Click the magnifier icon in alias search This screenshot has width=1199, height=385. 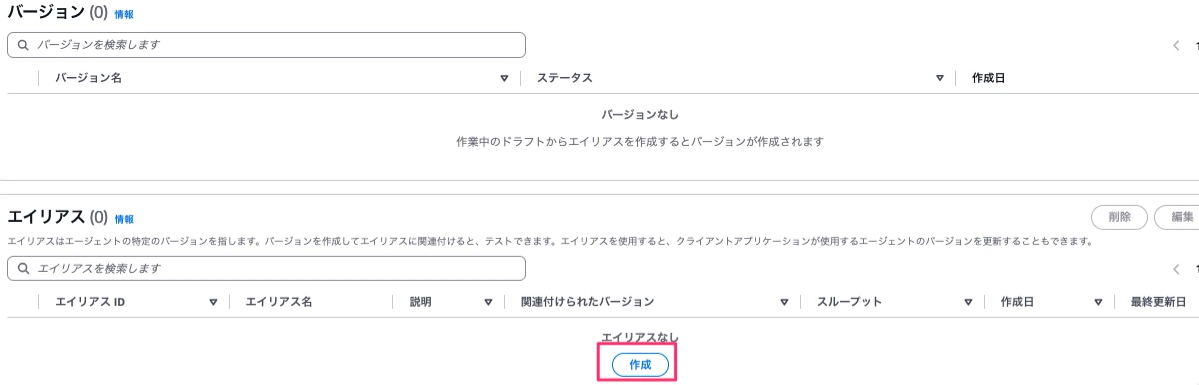click(x=23, y=269)
